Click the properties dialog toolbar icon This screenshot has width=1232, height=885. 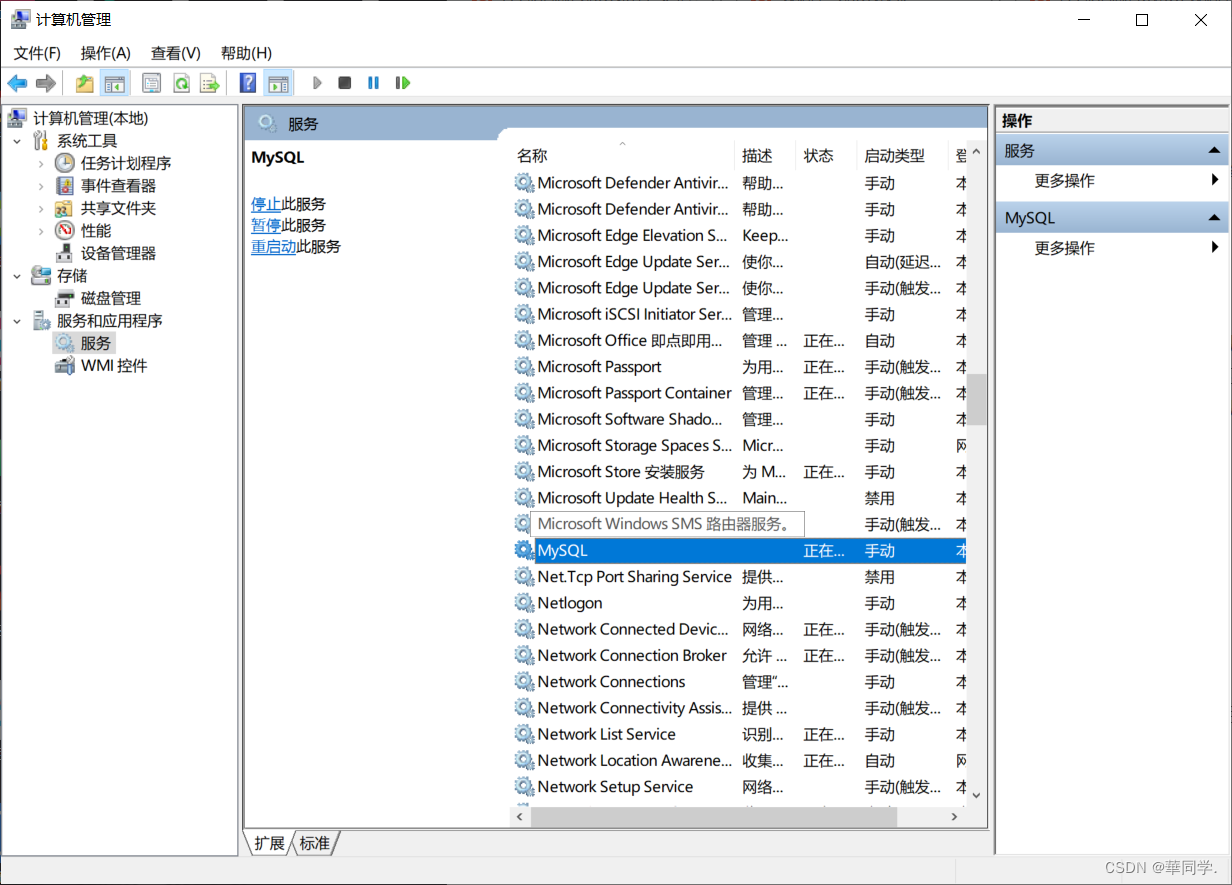pyautogui.click(x=151, y=83)
